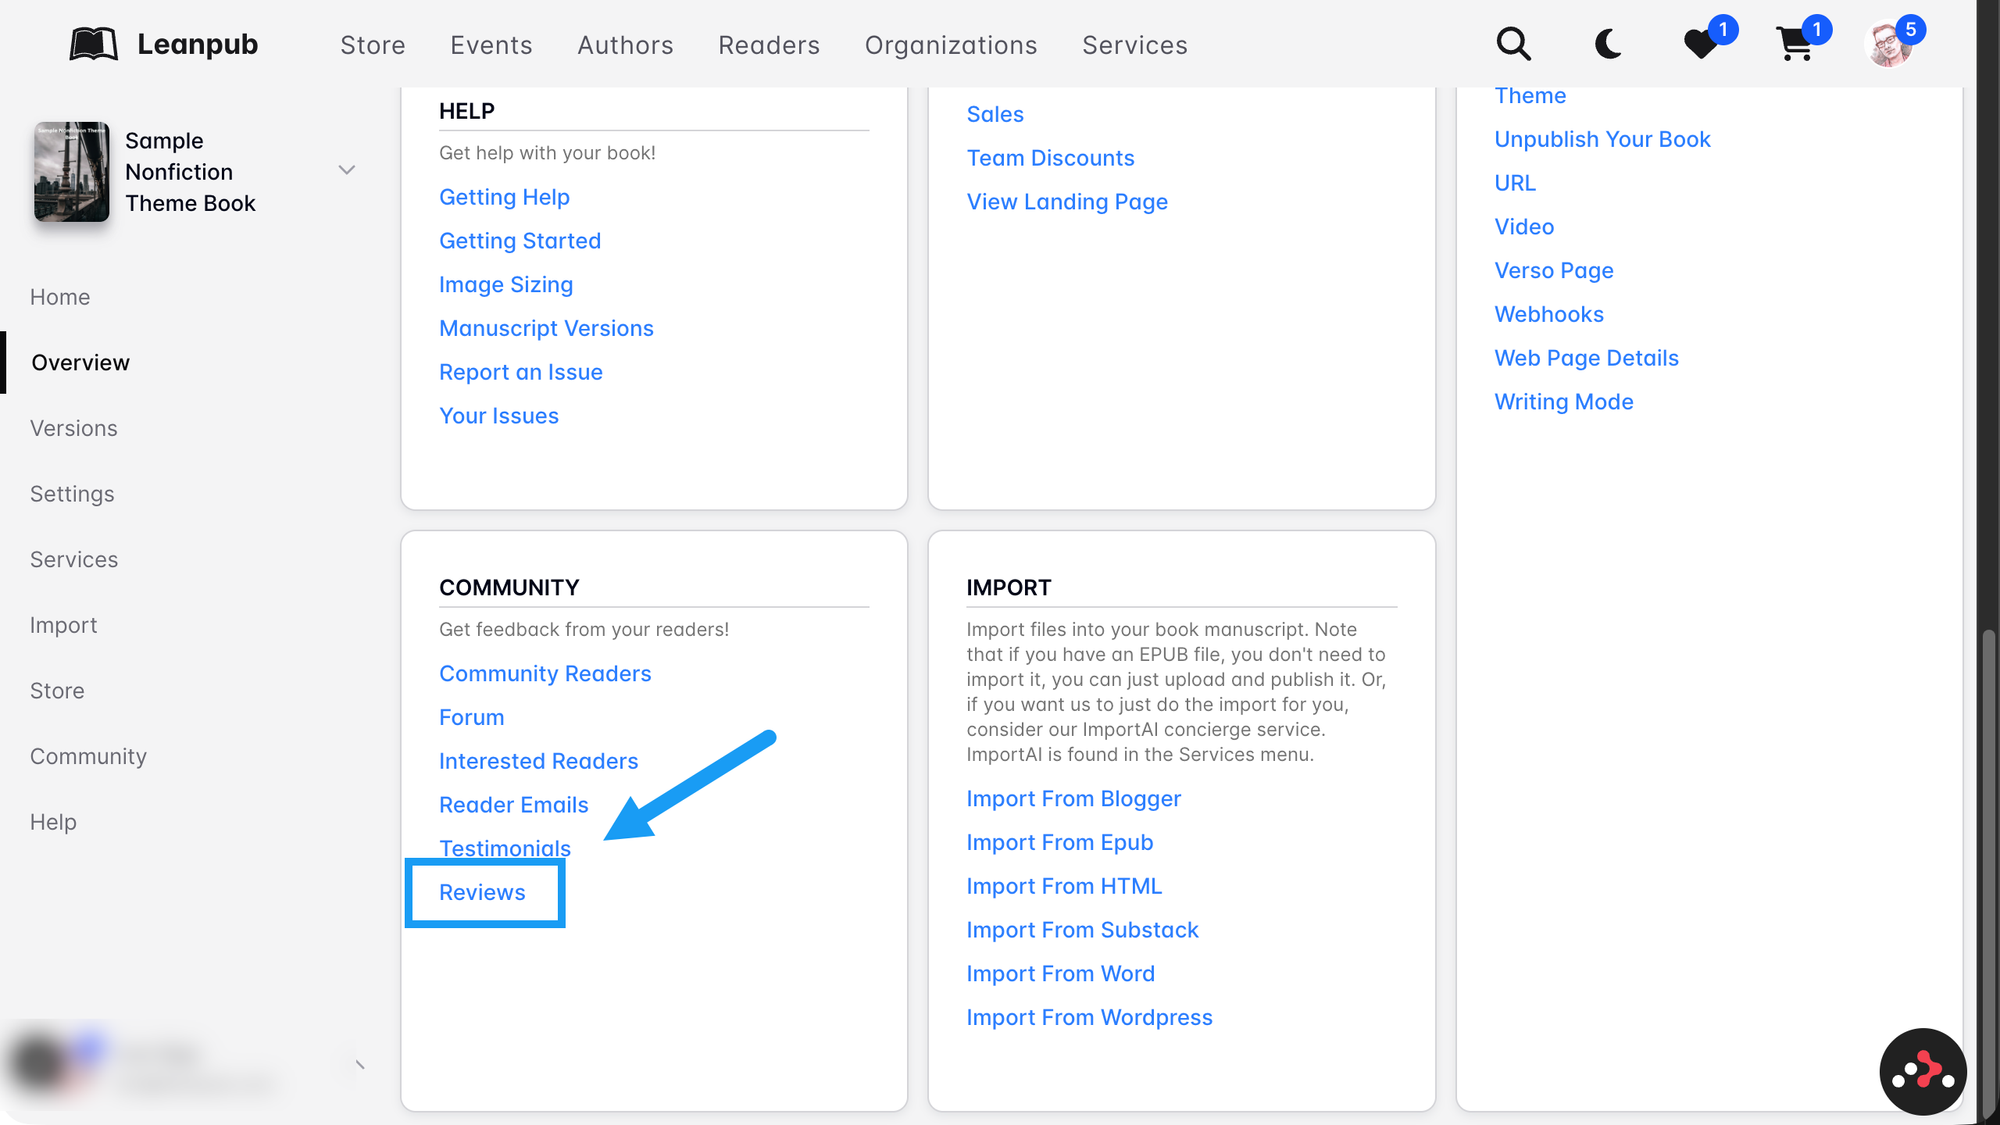
Task: Open the Reviews link under Community
Action: [482, 892]
